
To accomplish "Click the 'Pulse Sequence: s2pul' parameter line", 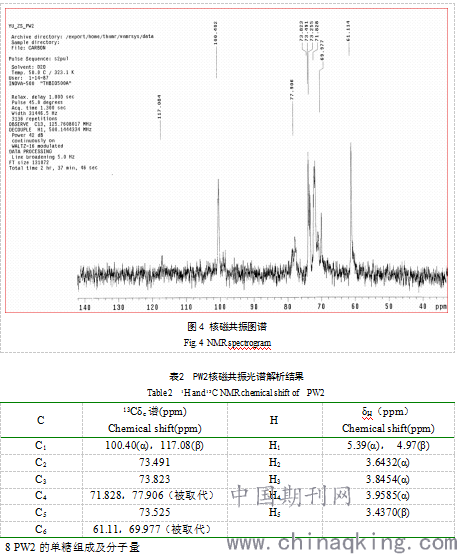I will click(x=39, y=59).
